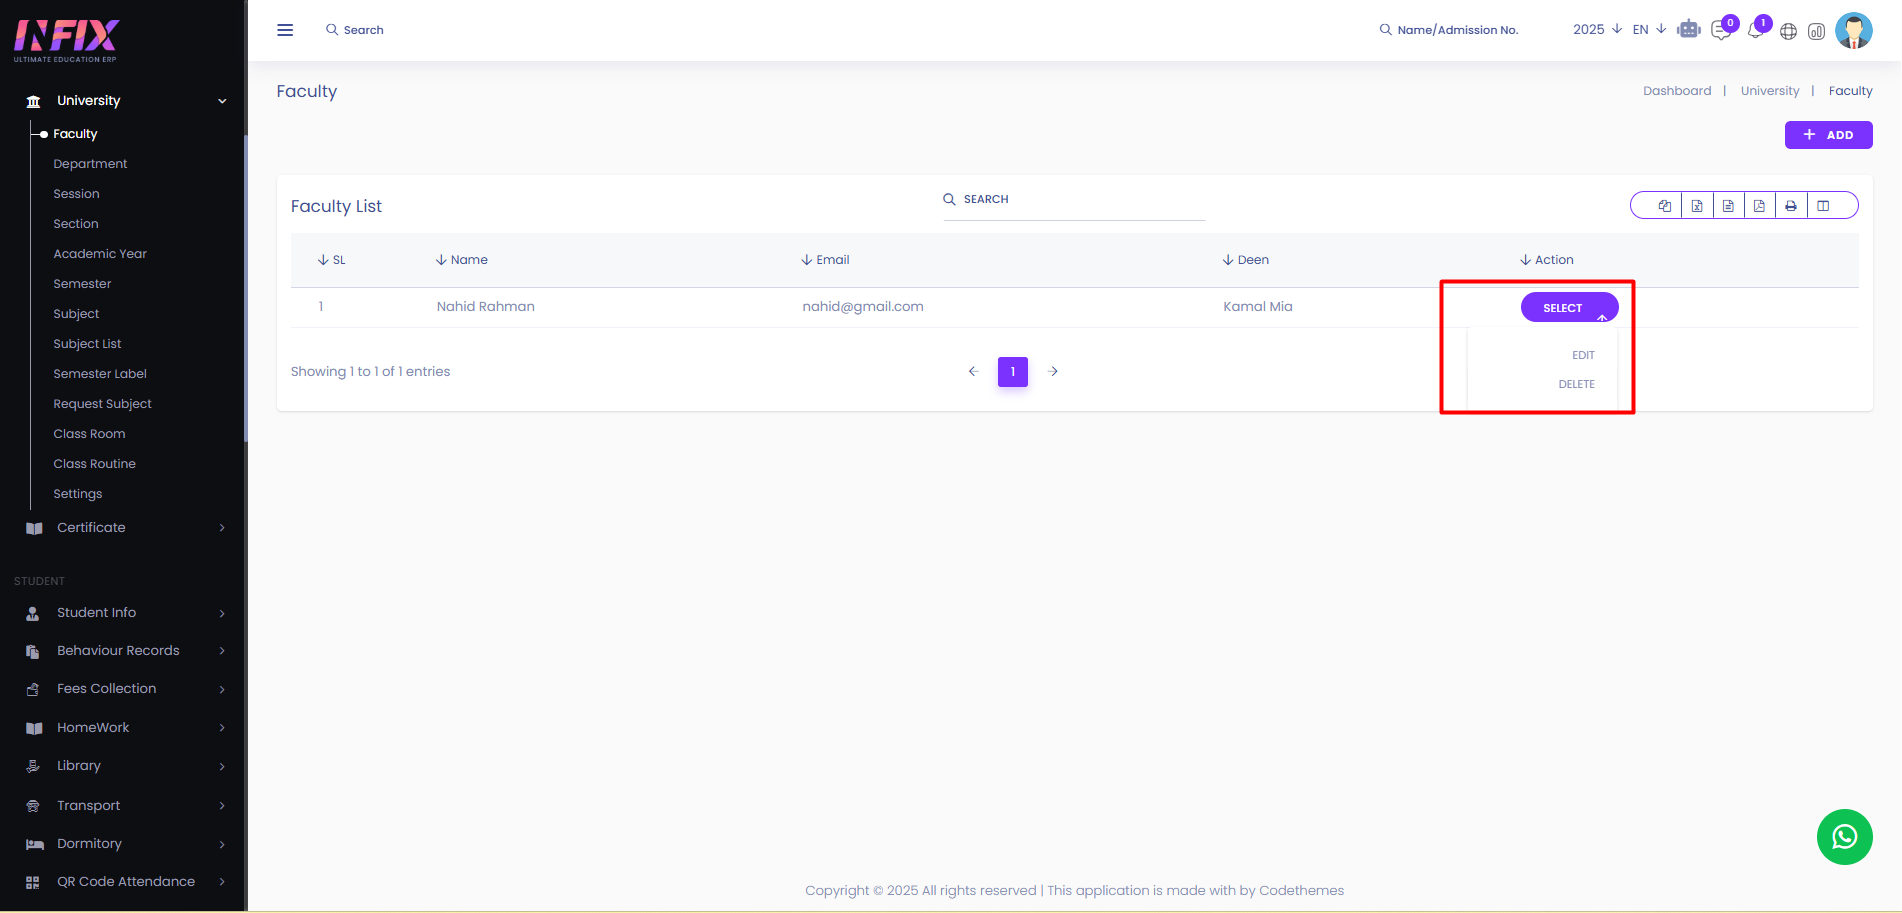Viewport: 1902px width, 913px height.
Task: Collapse the University menu chevron
Action: coord(222,101)
